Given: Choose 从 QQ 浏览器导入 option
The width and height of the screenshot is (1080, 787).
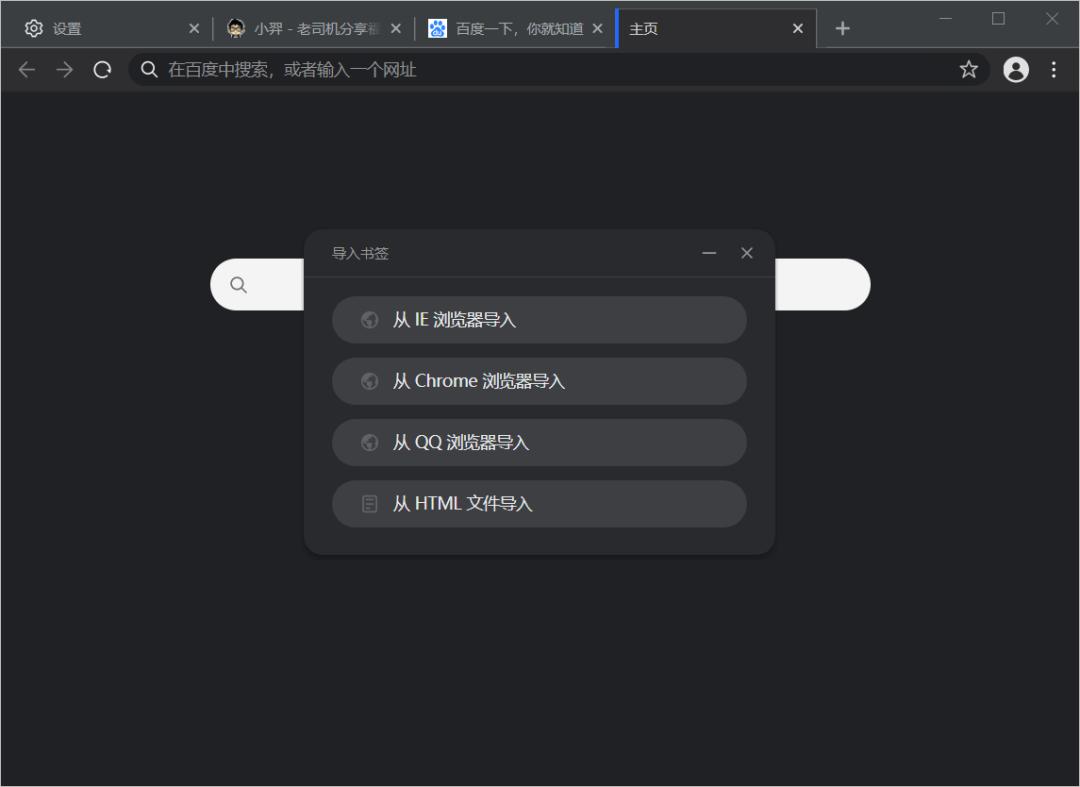Looking at the screenshot, I should click(x=539, y=442).
